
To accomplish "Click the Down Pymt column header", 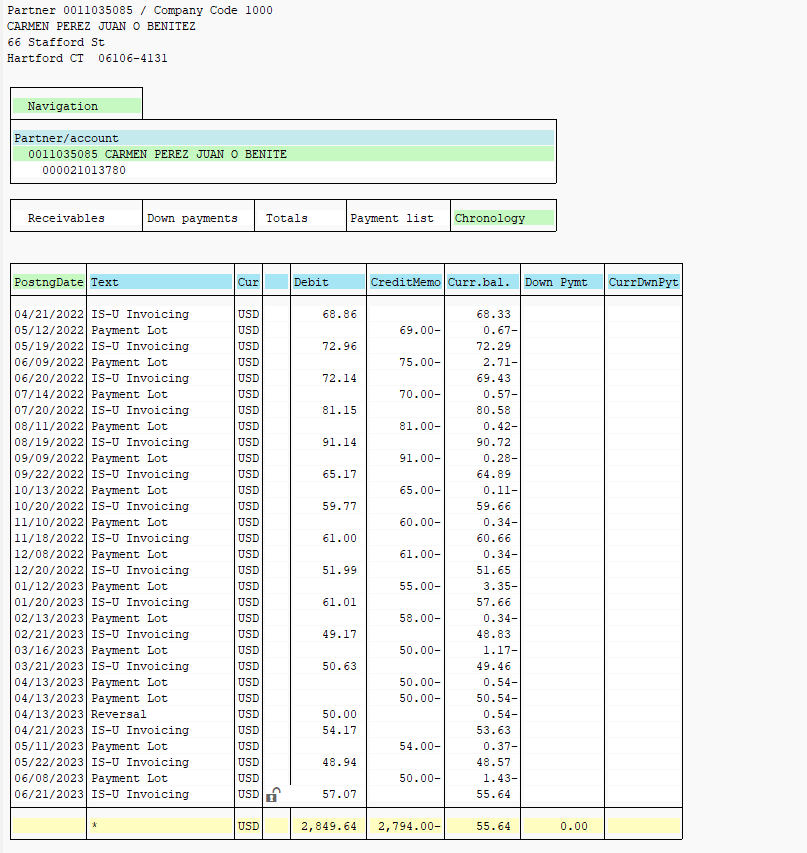I will pos(556,283).
